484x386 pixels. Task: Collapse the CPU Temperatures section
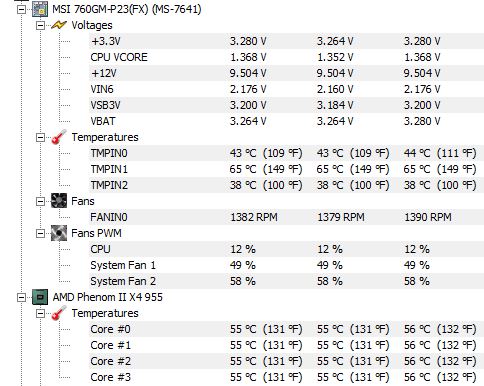[x=40, y=313]
